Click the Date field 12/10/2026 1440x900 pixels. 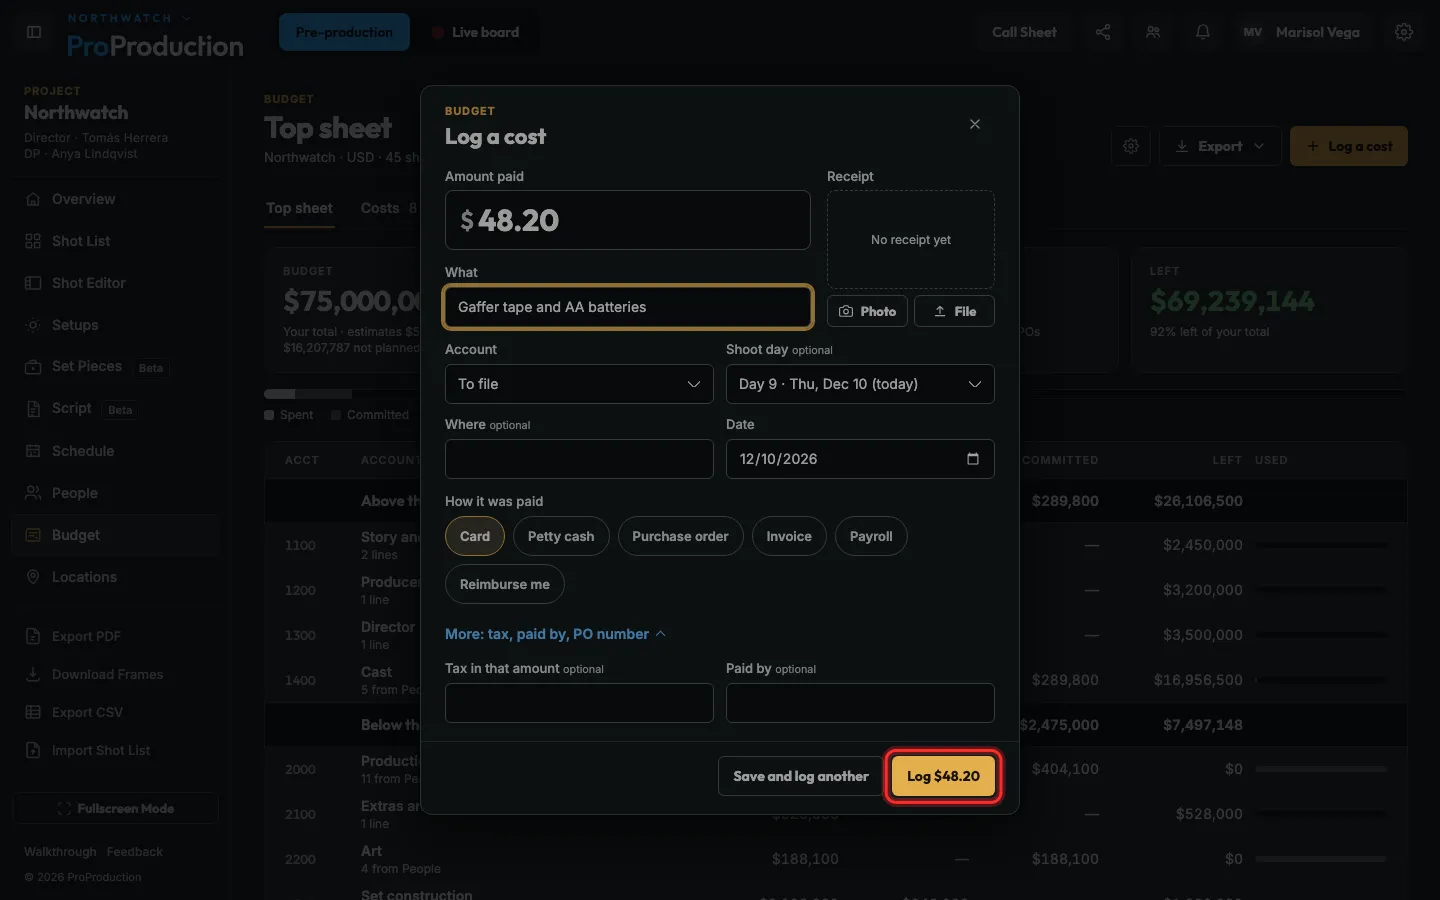pyautogui.click(x=860, y=459)
